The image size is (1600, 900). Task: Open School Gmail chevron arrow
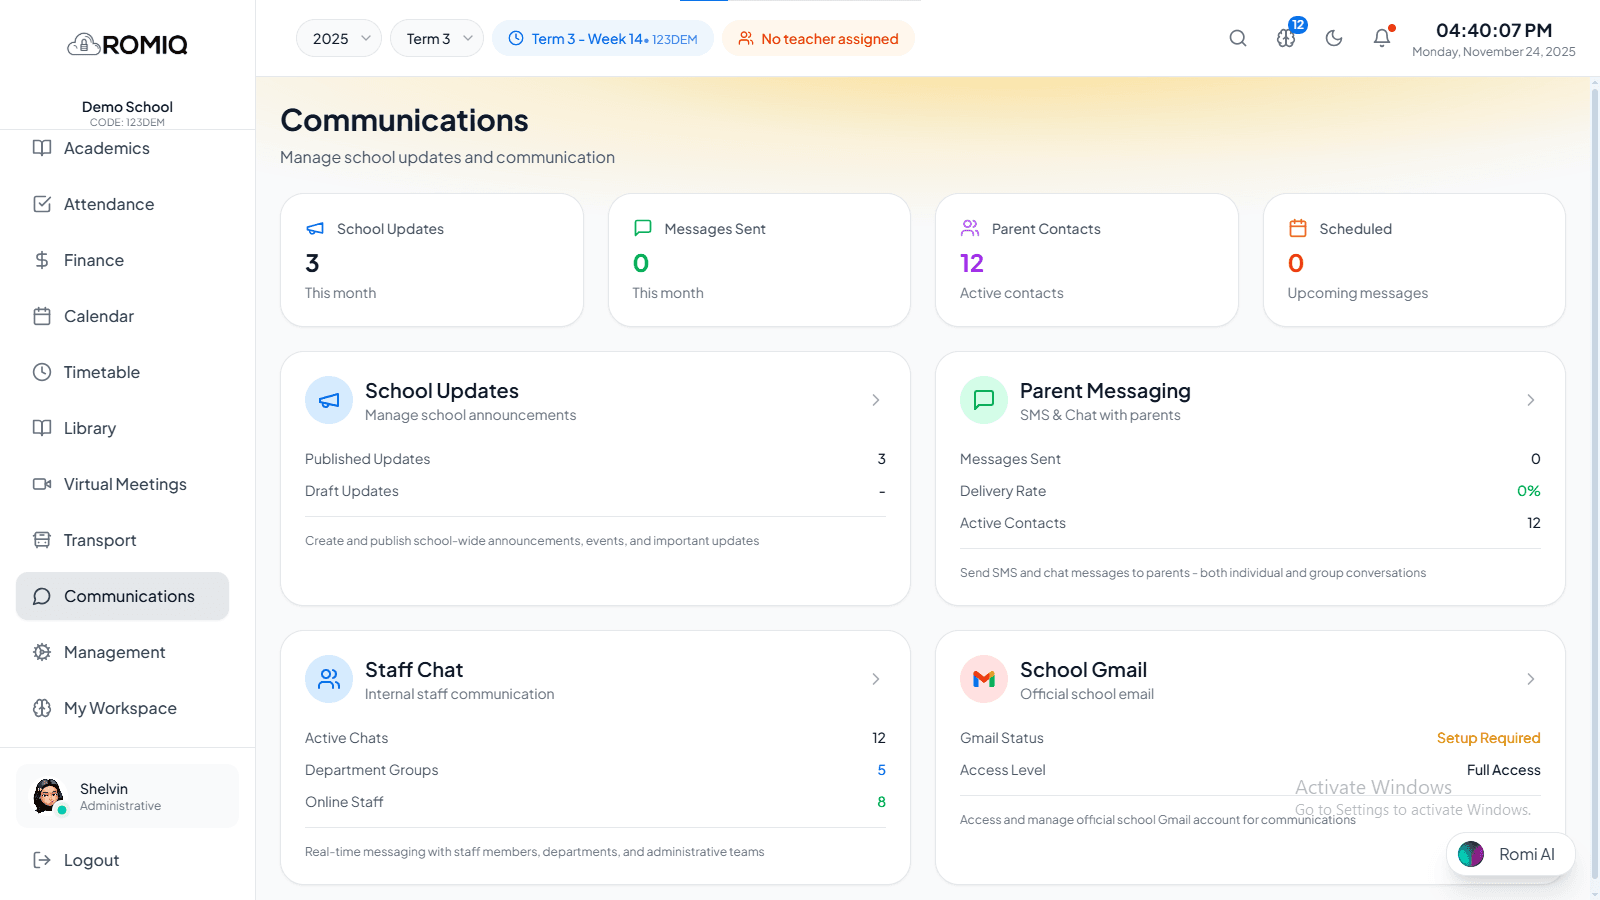(x=1531, y=679)
